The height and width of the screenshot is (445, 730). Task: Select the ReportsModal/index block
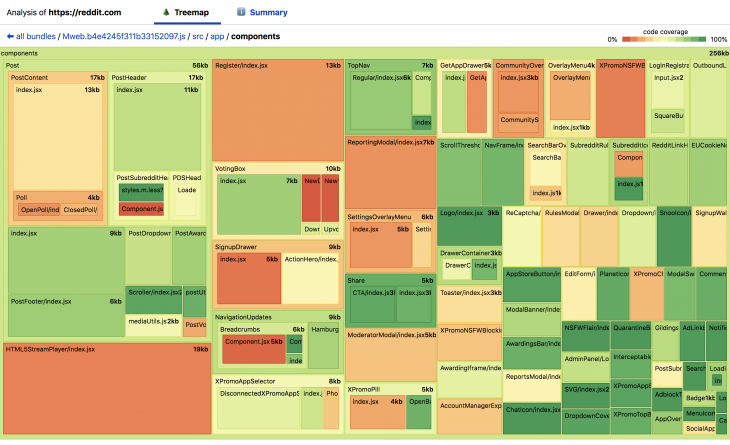pos(532,386)
